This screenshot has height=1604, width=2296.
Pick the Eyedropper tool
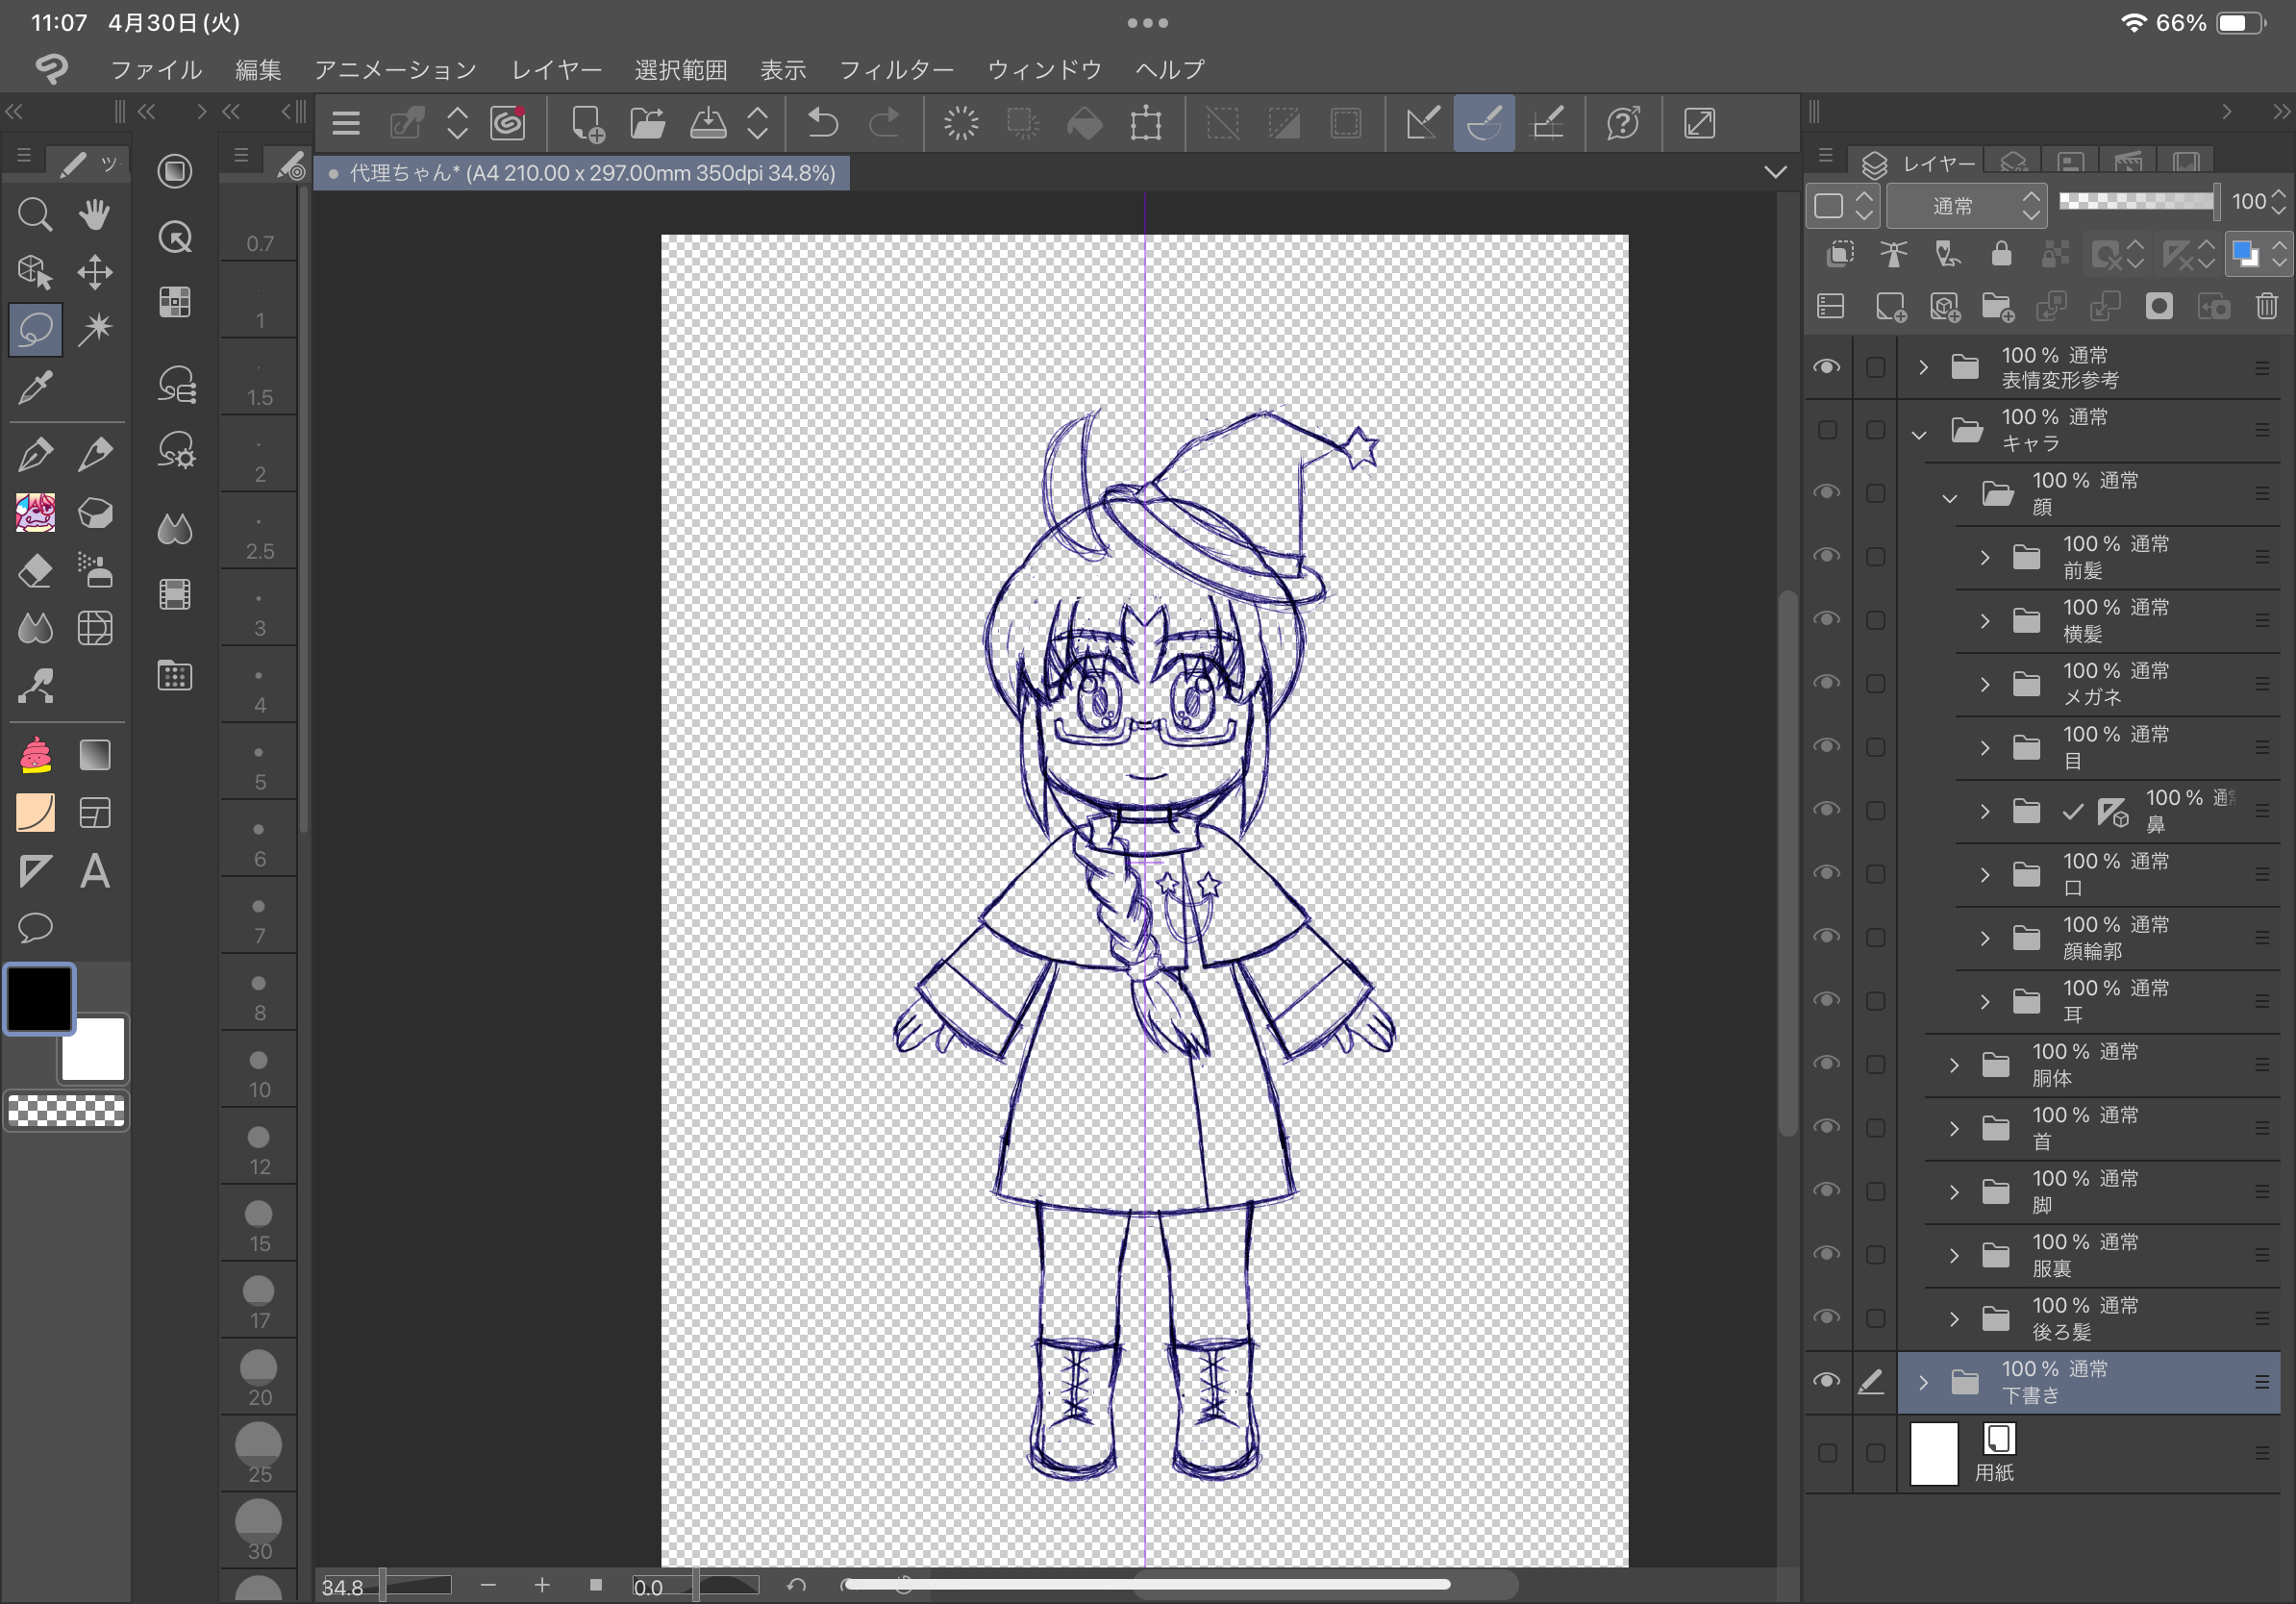coord(35,388)
